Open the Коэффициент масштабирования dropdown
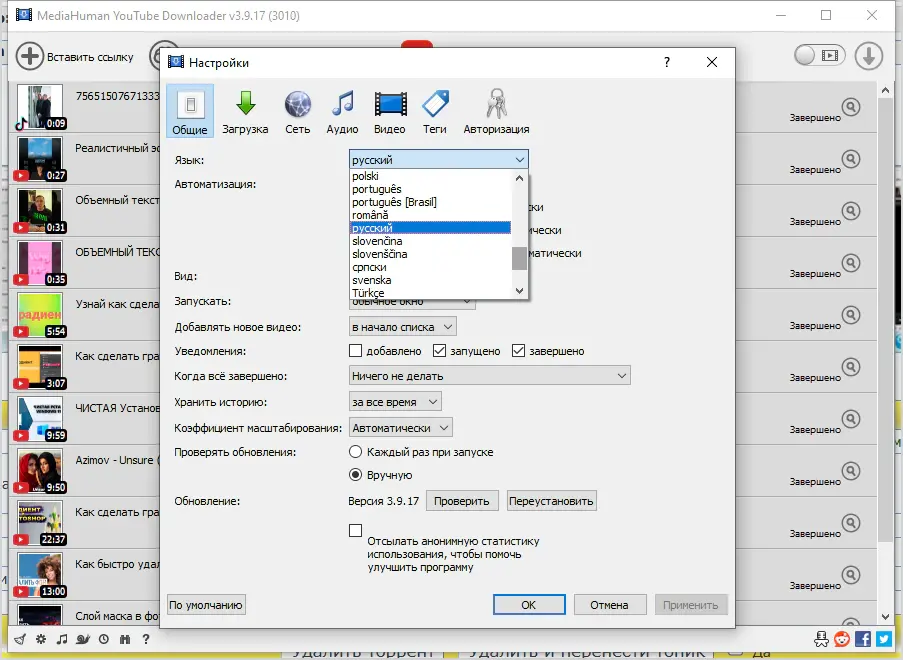Viewport: 903px width, 660px height. coord(400,428)
